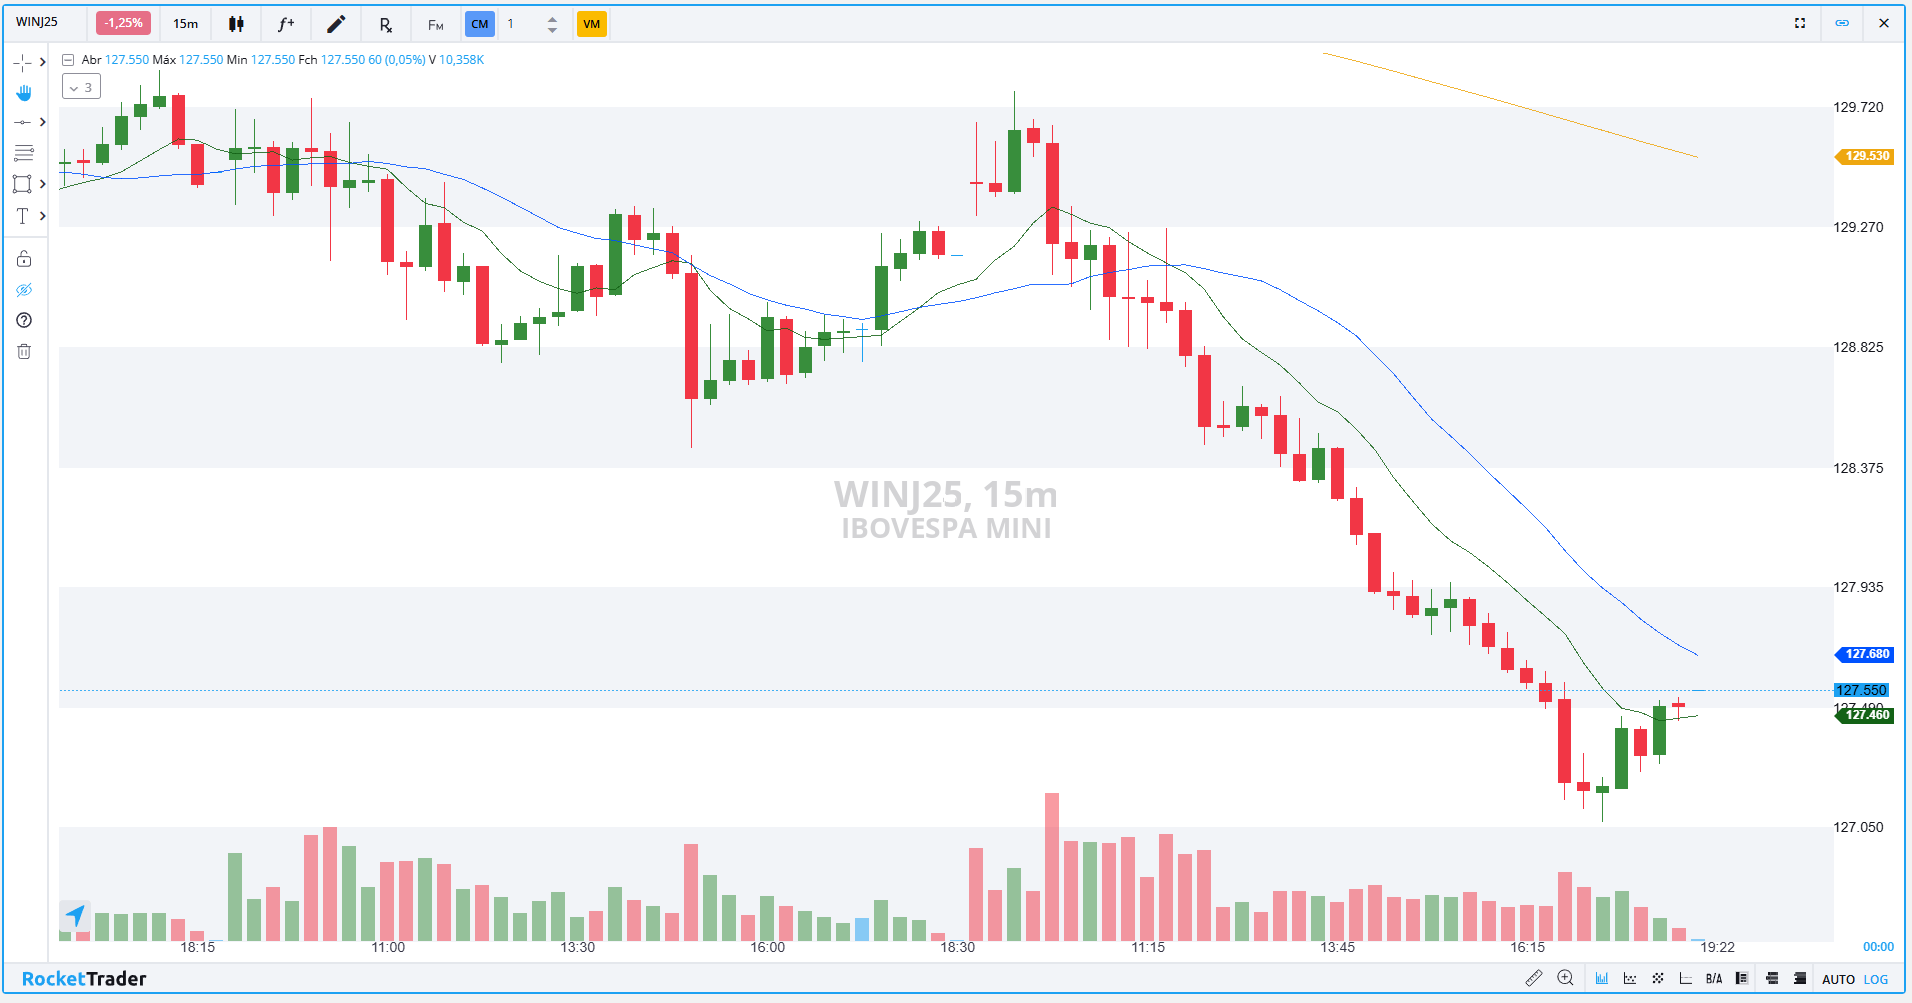Select the text annotation tool
Screen dimensions: 1912x1003
pos(22,215)
